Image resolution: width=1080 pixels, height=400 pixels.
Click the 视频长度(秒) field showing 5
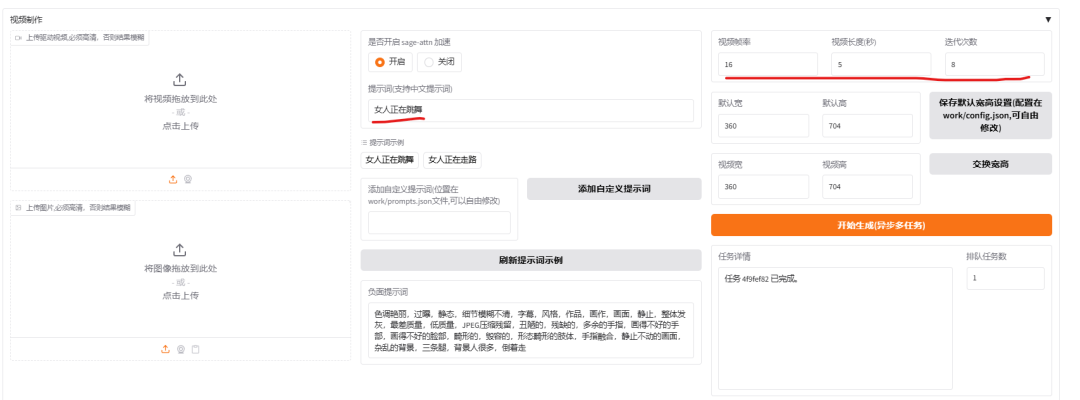(x=882, y=64)
